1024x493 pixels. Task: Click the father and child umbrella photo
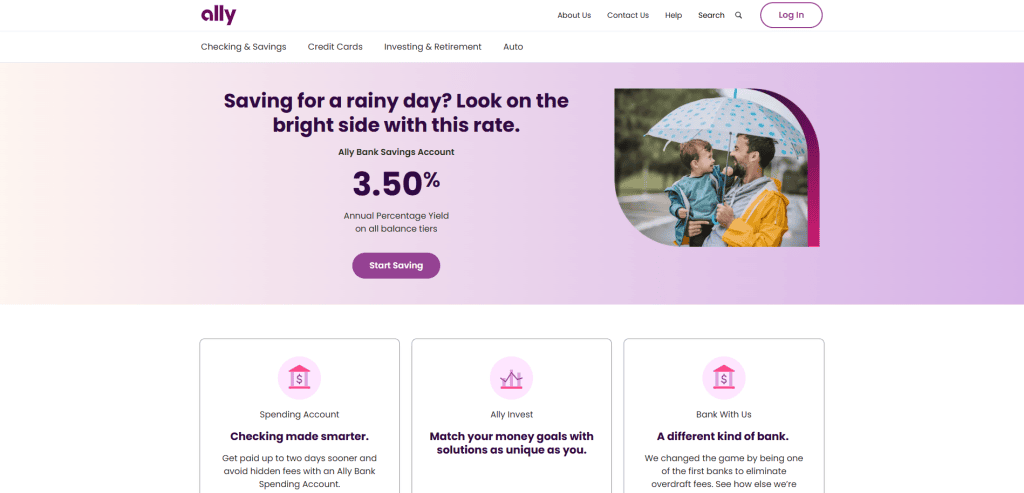point(716,168)
